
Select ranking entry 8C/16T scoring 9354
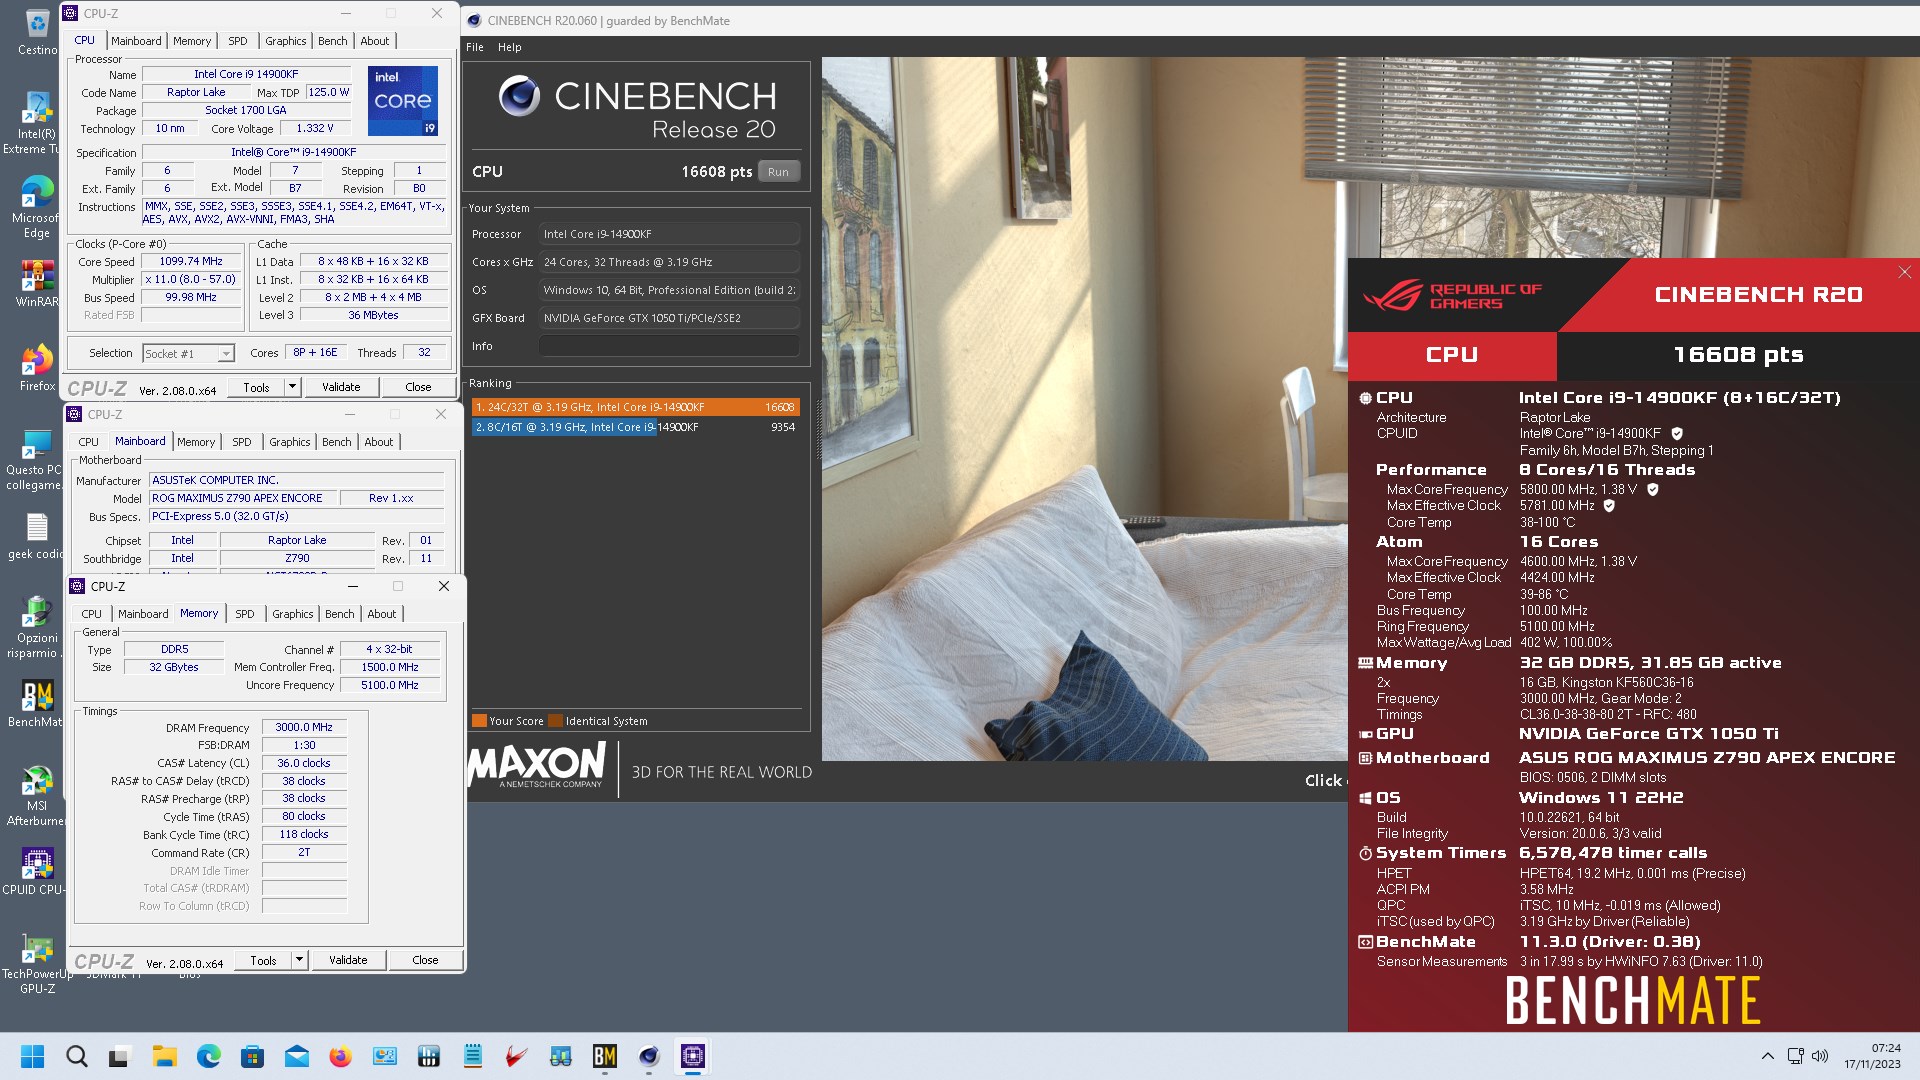(x=636, y=427)
